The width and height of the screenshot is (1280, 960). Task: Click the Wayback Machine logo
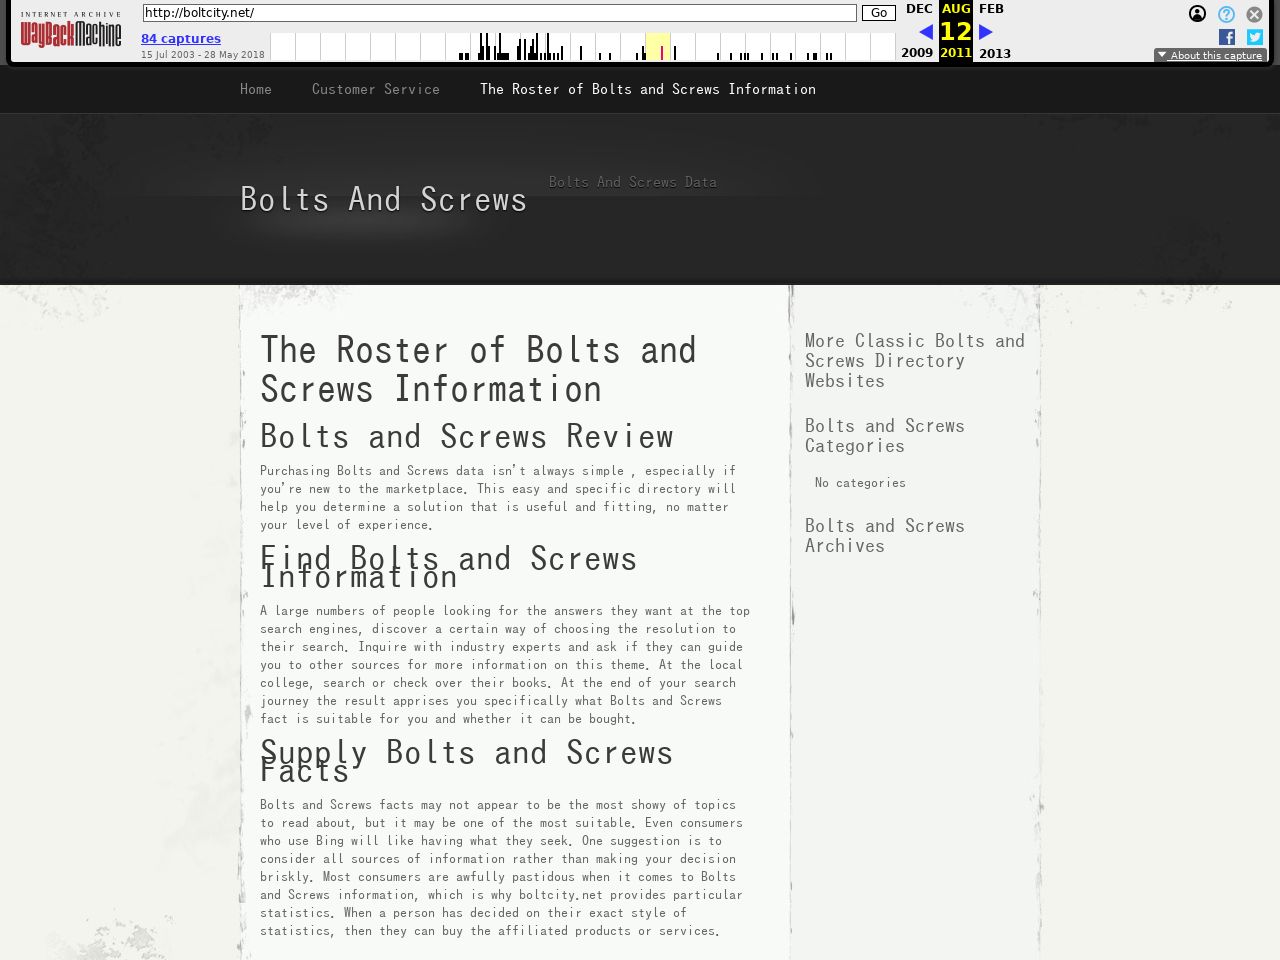[x=70, y=32]
